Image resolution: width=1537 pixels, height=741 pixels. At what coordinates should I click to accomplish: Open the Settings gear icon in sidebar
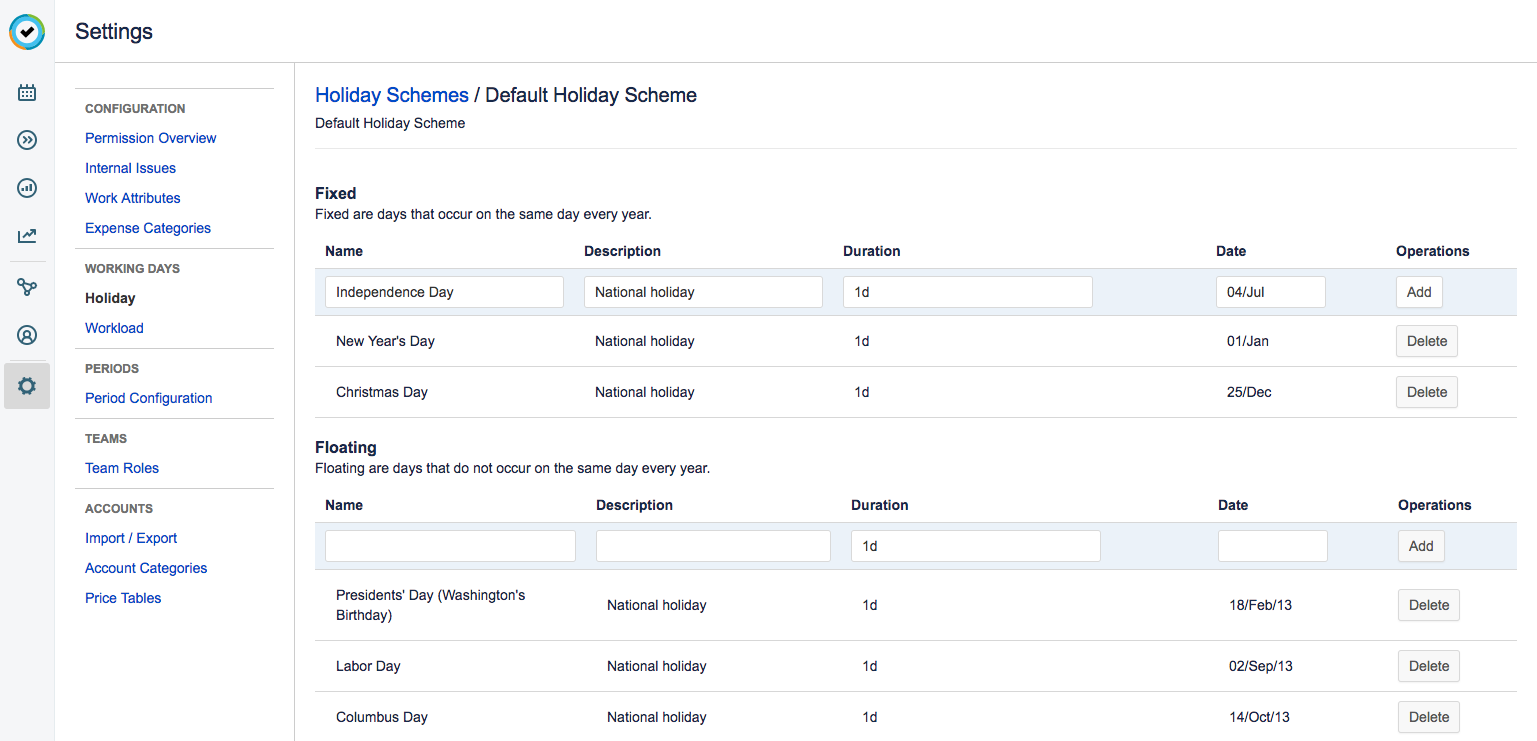coord(27,385)
